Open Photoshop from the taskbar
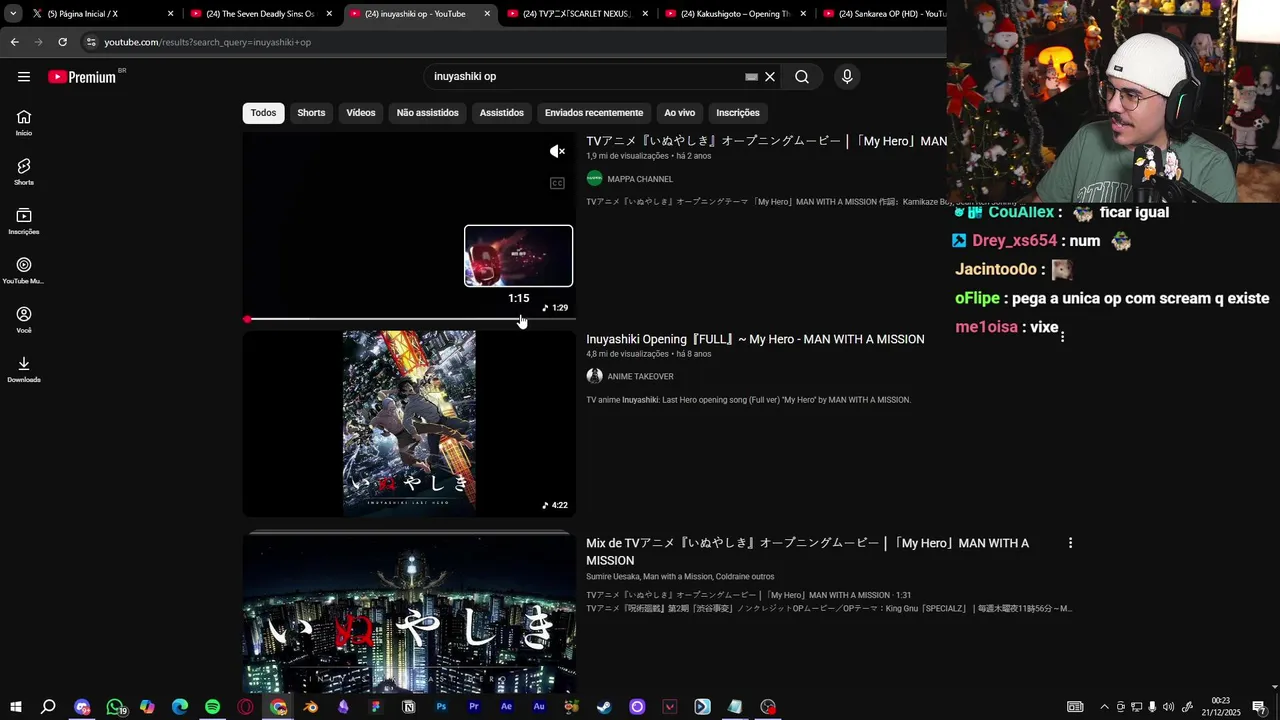 click(x=441, y=707)
